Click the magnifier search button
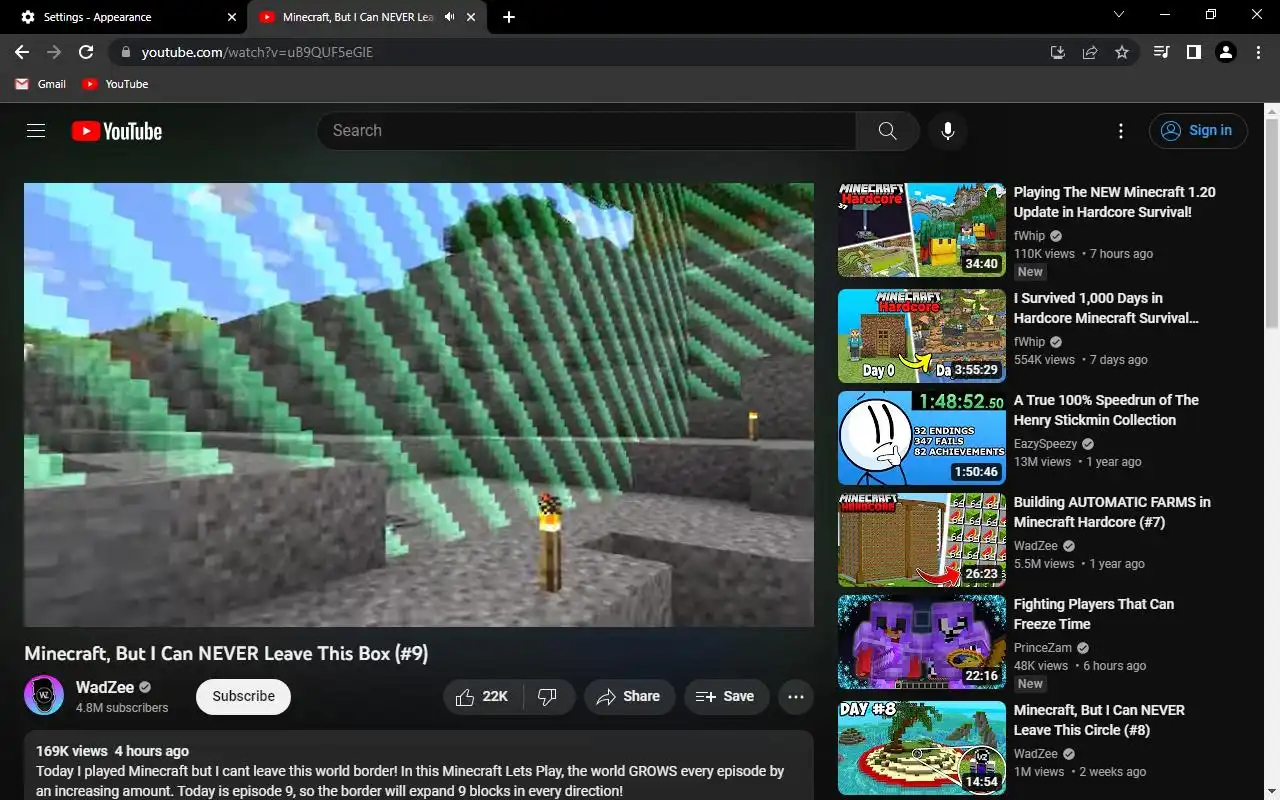The height and width of the screenshot is (800, 1280). [x=887, y=131]
